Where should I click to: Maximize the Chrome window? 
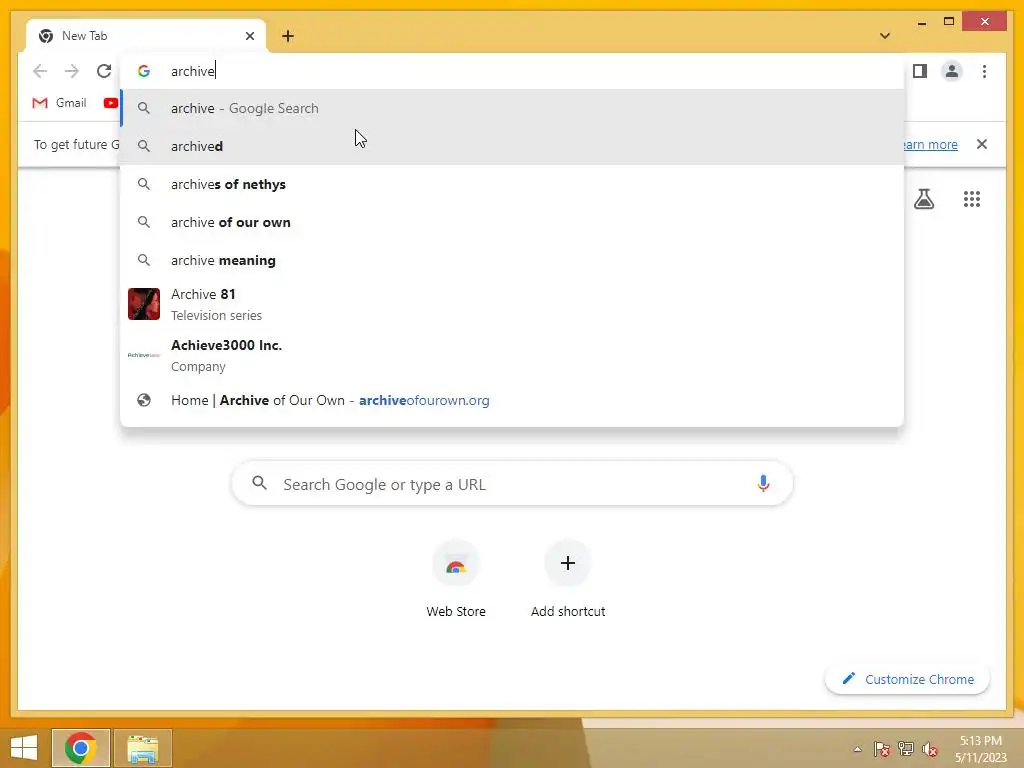(949, 22)
